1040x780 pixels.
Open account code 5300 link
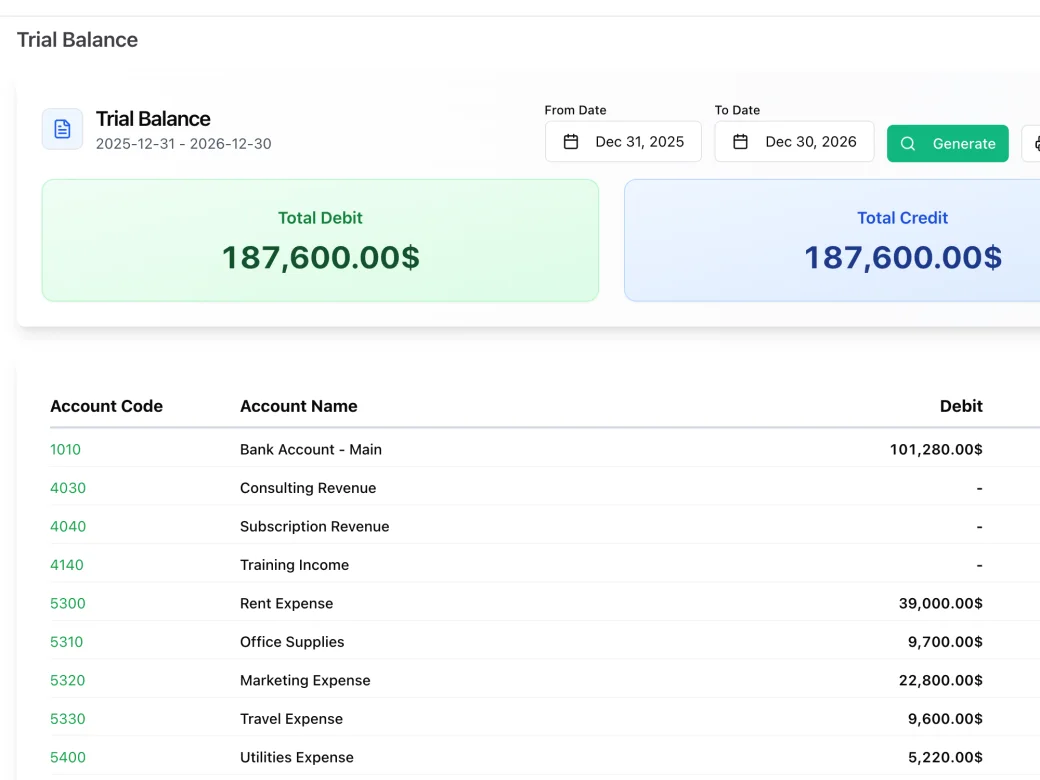(68, 604)
